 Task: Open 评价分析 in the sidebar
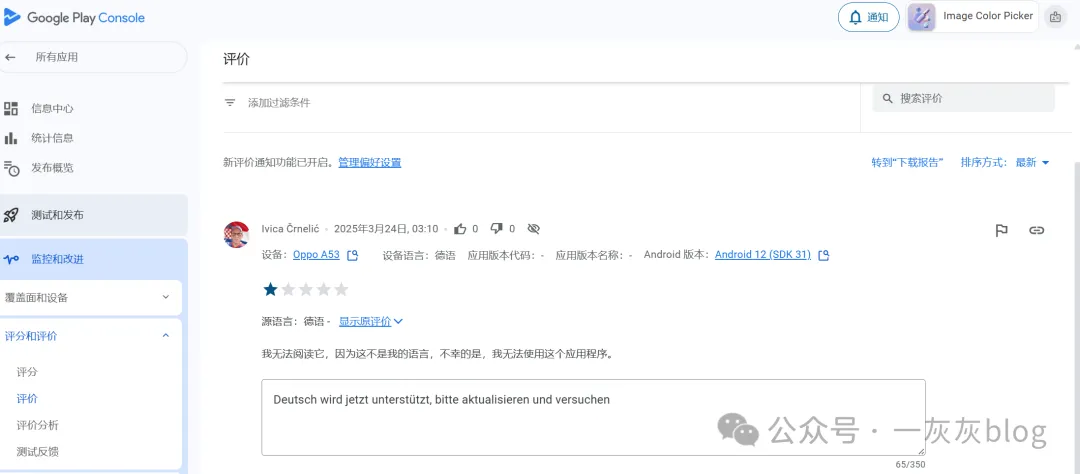tap(38, 425)
